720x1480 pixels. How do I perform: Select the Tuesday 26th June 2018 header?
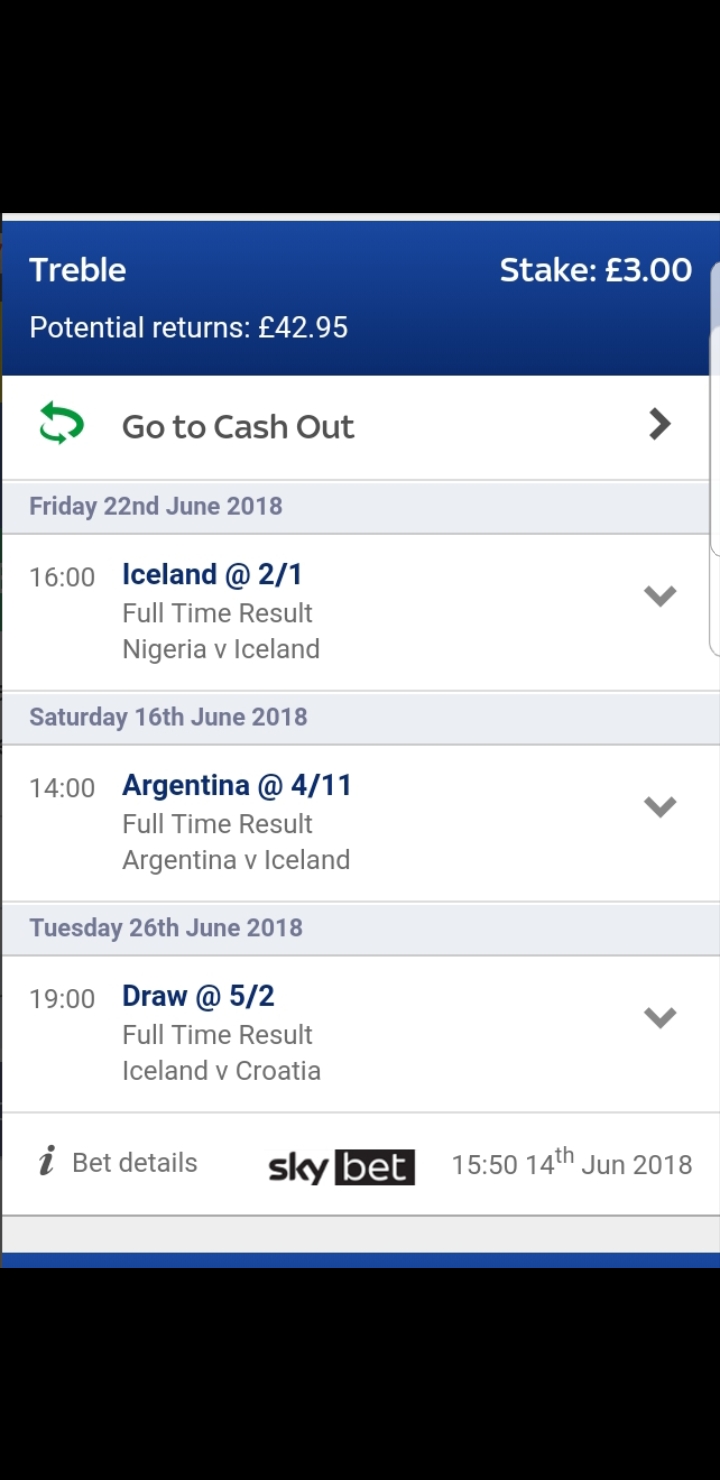tap(166, 928)
